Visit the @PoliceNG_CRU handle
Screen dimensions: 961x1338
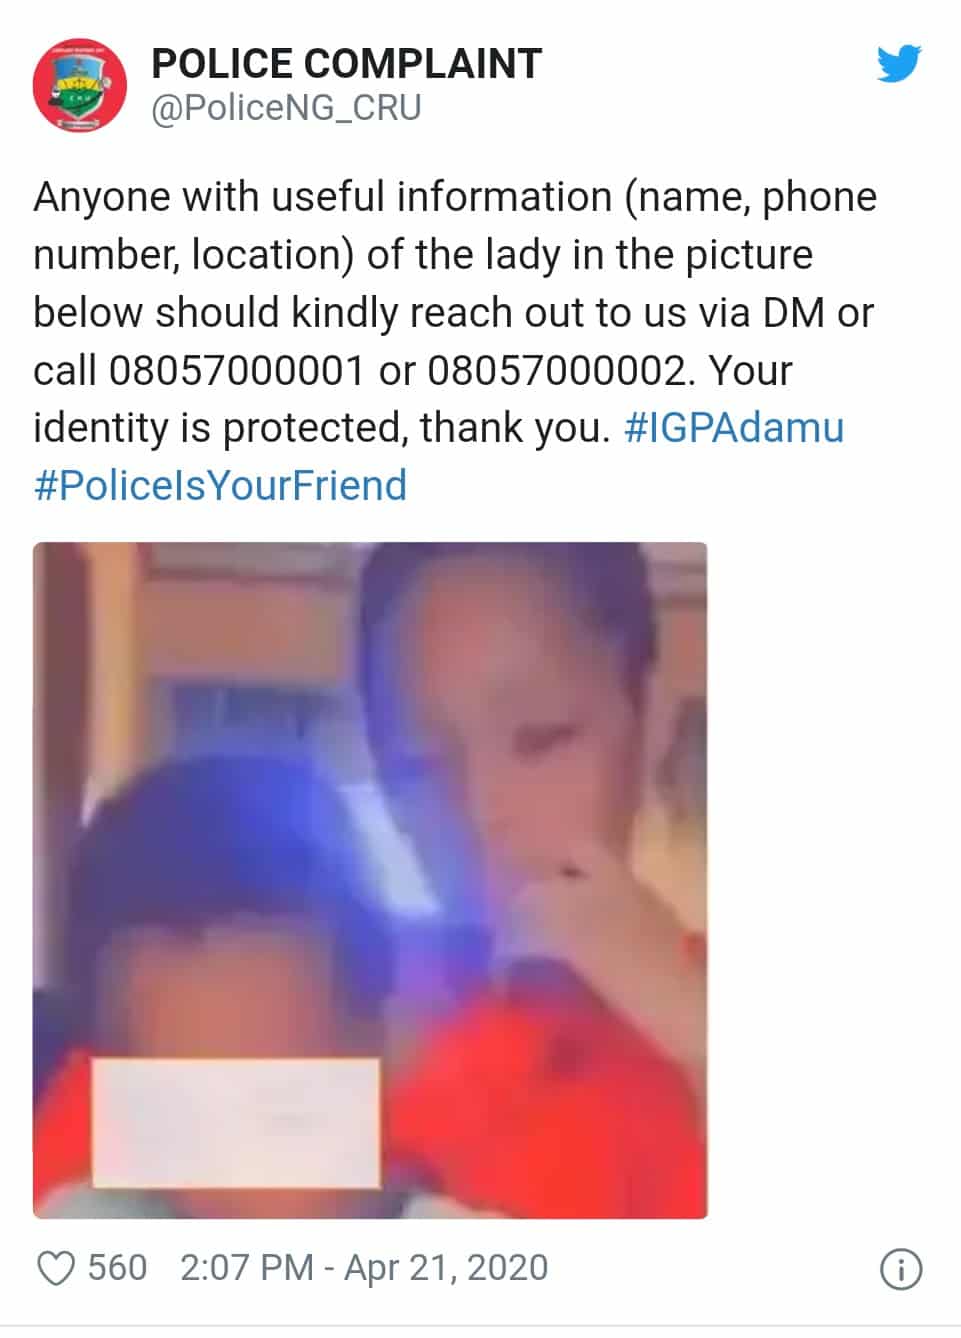[x=286, y=108]
